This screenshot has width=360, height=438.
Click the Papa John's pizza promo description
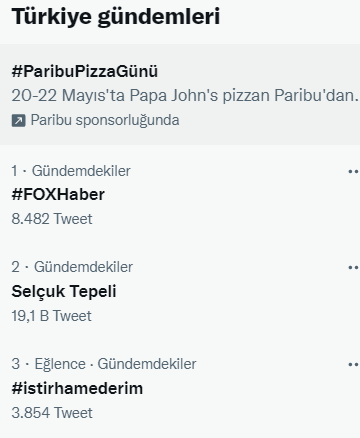point(185,95)
